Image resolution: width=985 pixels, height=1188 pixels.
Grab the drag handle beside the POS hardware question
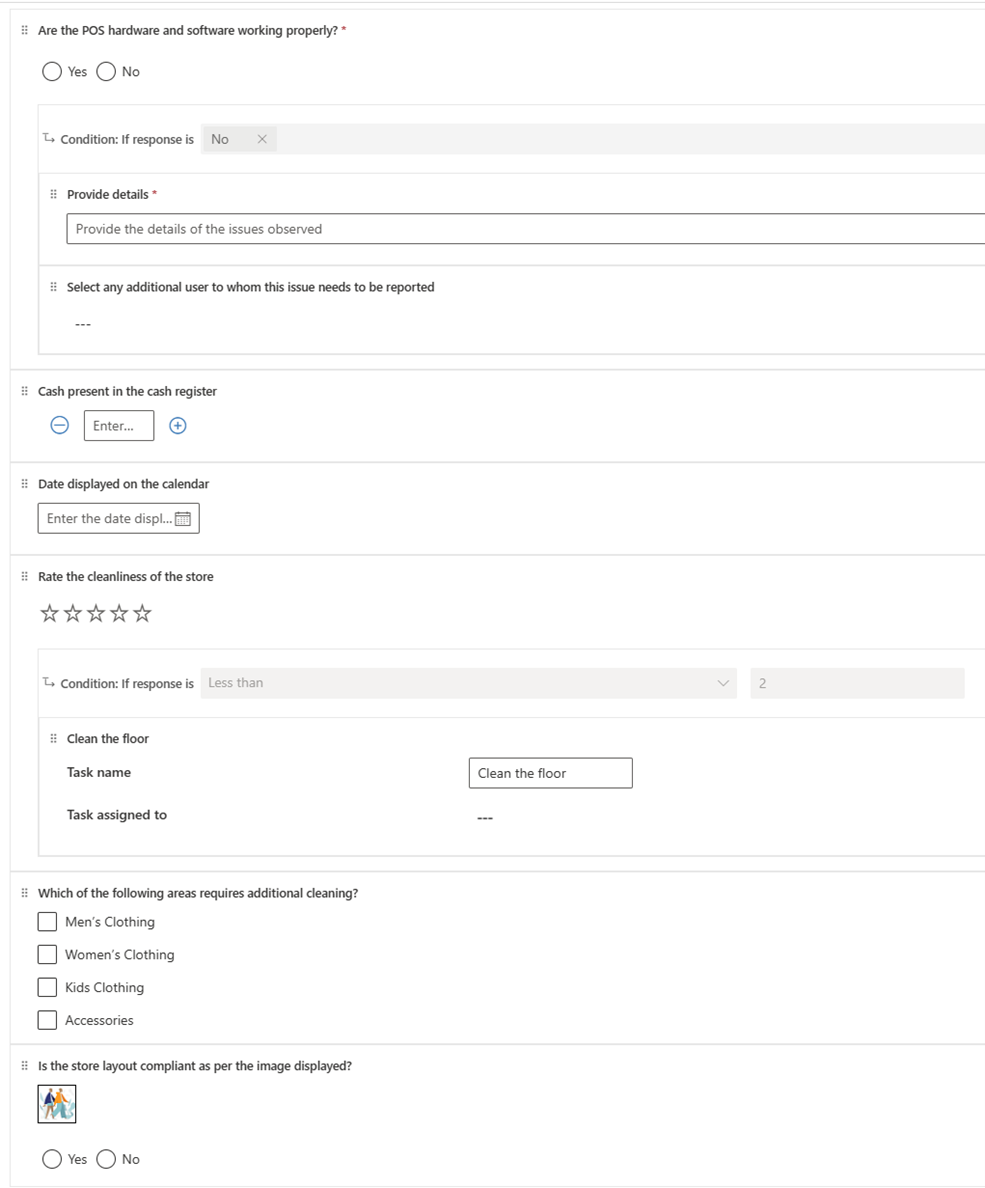click(x=24, y=30)
